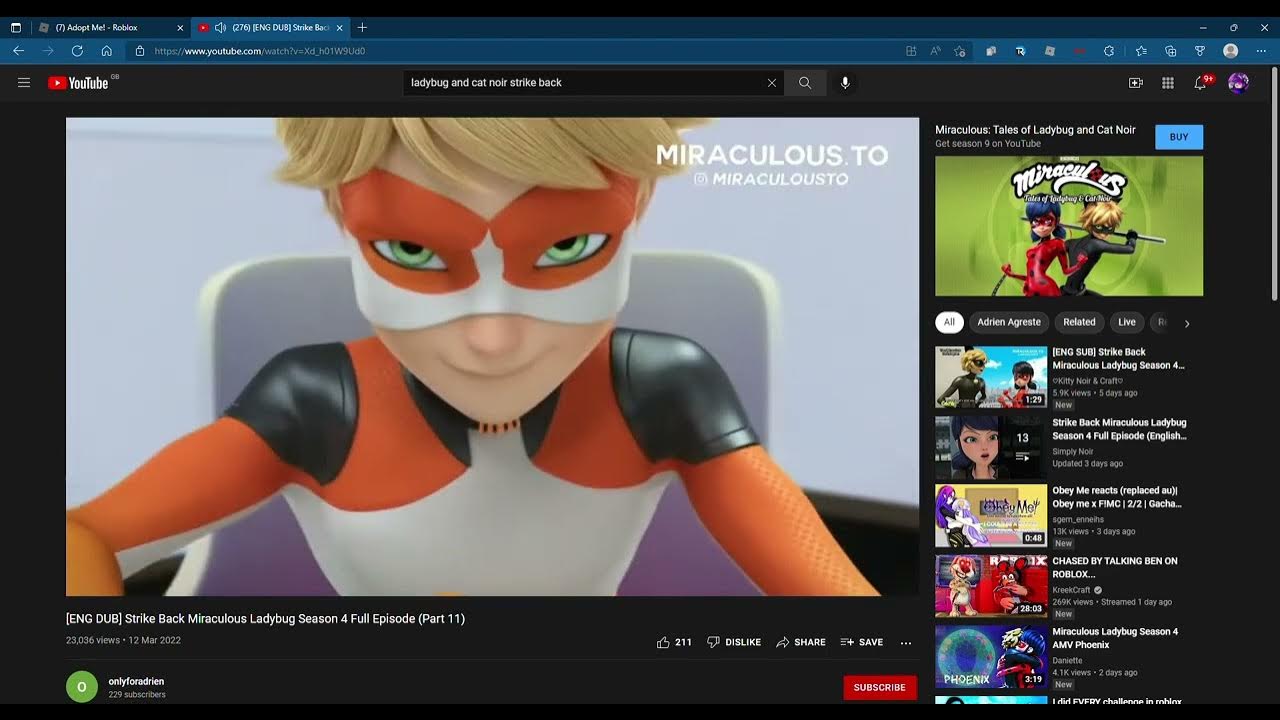Start voice search with microphone icon
This screenshot has width=1280, height=720.
[845, 83]
